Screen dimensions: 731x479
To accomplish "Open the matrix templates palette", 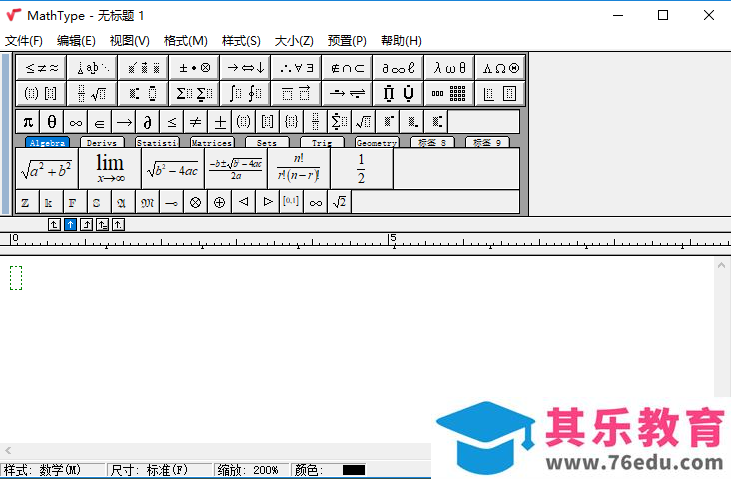I will click(449, 93).
